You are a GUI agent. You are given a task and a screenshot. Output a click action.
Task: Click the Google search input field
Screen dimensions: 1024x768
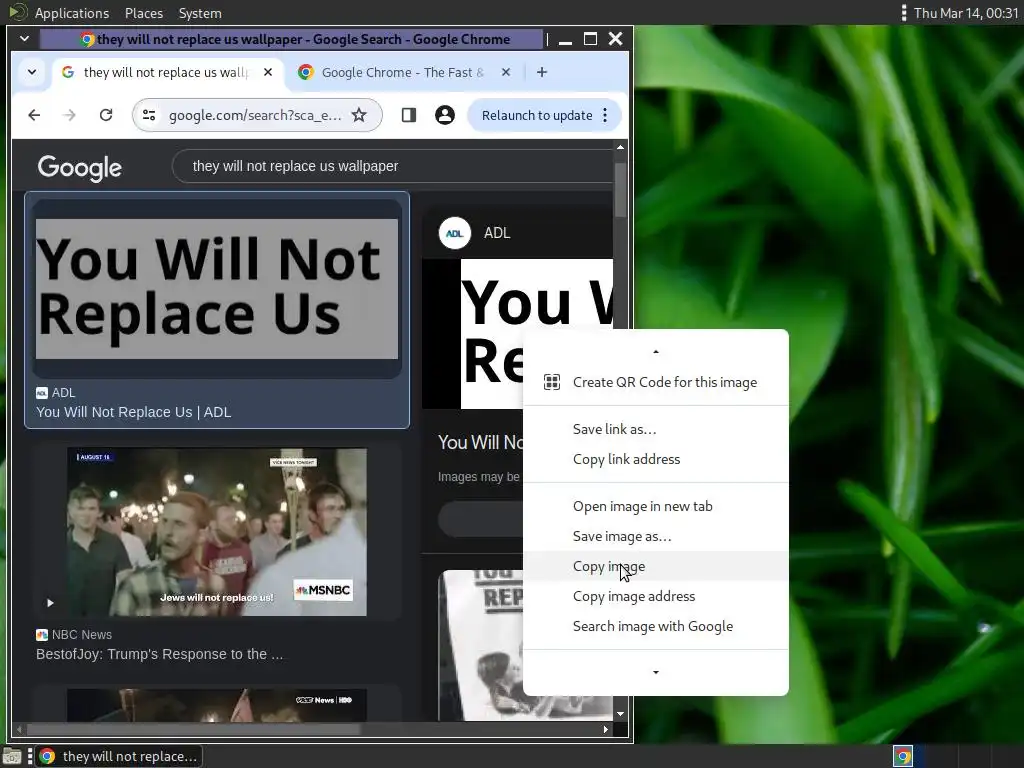392,167
